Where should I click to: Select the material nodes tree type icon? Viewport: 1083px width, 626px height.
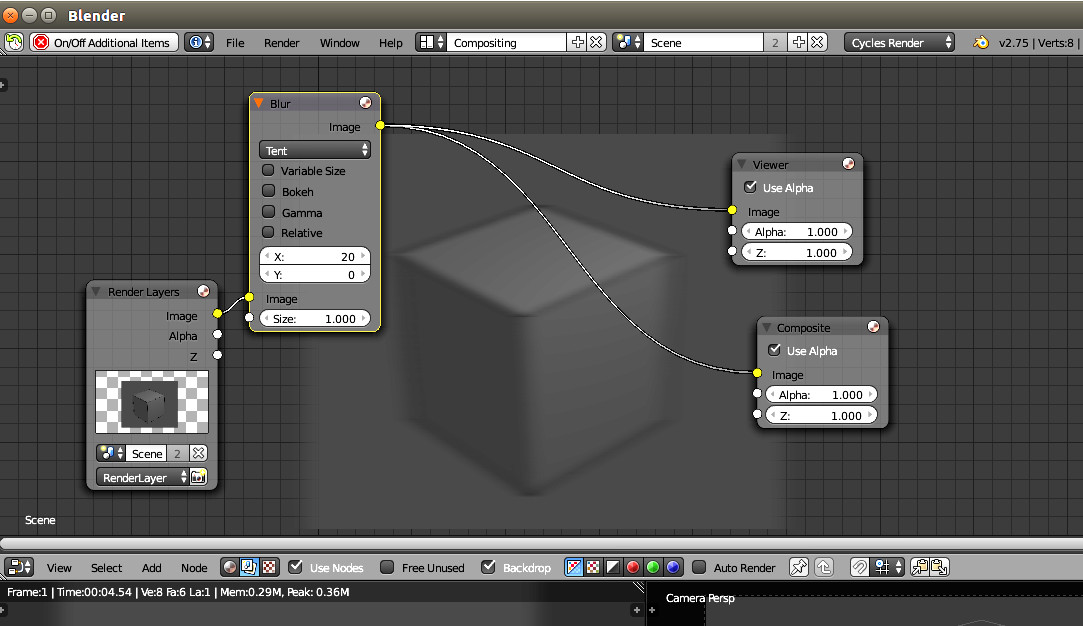[x=230, y=567]
